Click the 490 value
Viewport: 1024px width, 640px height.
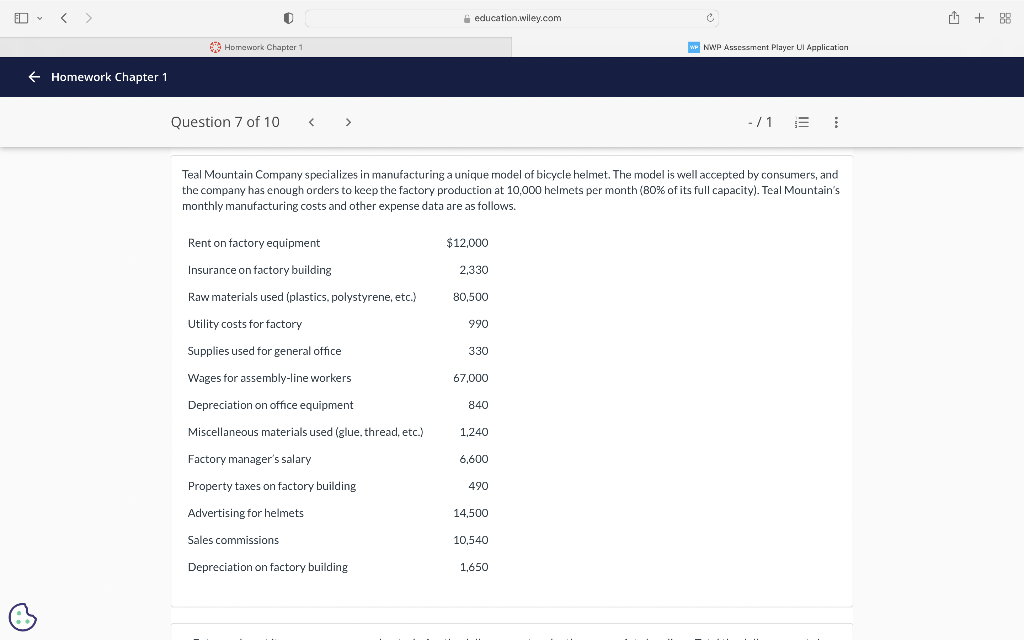[479, 486]
